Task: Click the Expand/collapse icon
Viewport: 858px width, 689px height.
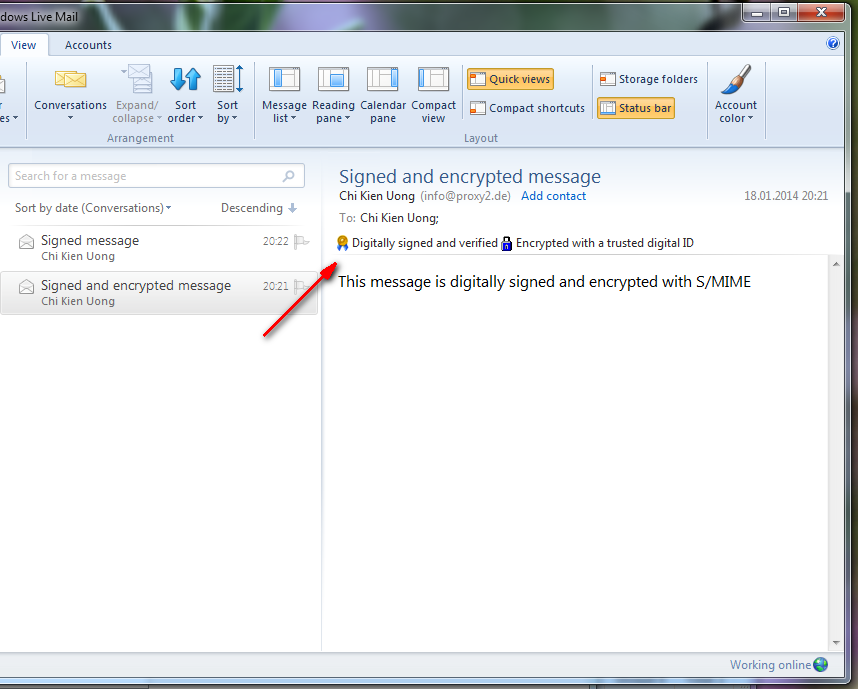Action: click(137, 79)
